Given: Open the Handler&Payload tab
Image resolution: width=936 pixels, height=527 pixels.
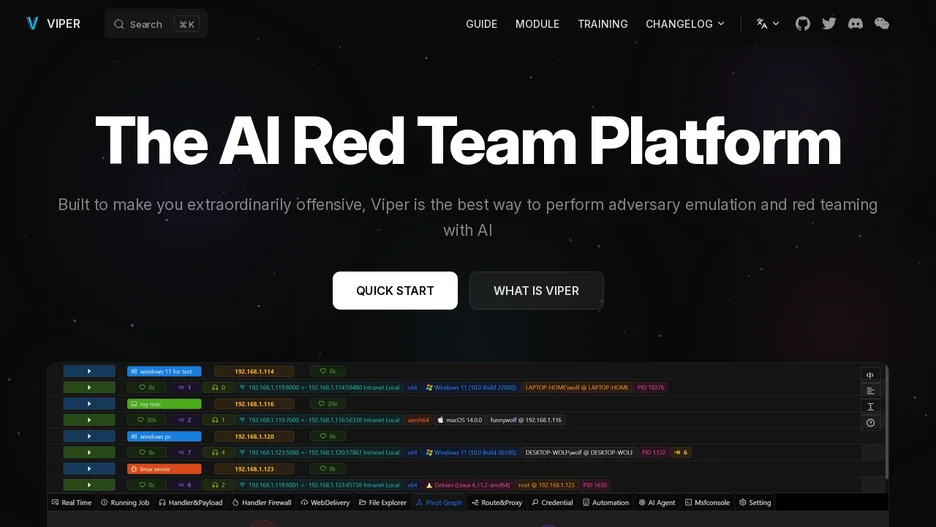Looking at the screenshot, I should 190,503.
